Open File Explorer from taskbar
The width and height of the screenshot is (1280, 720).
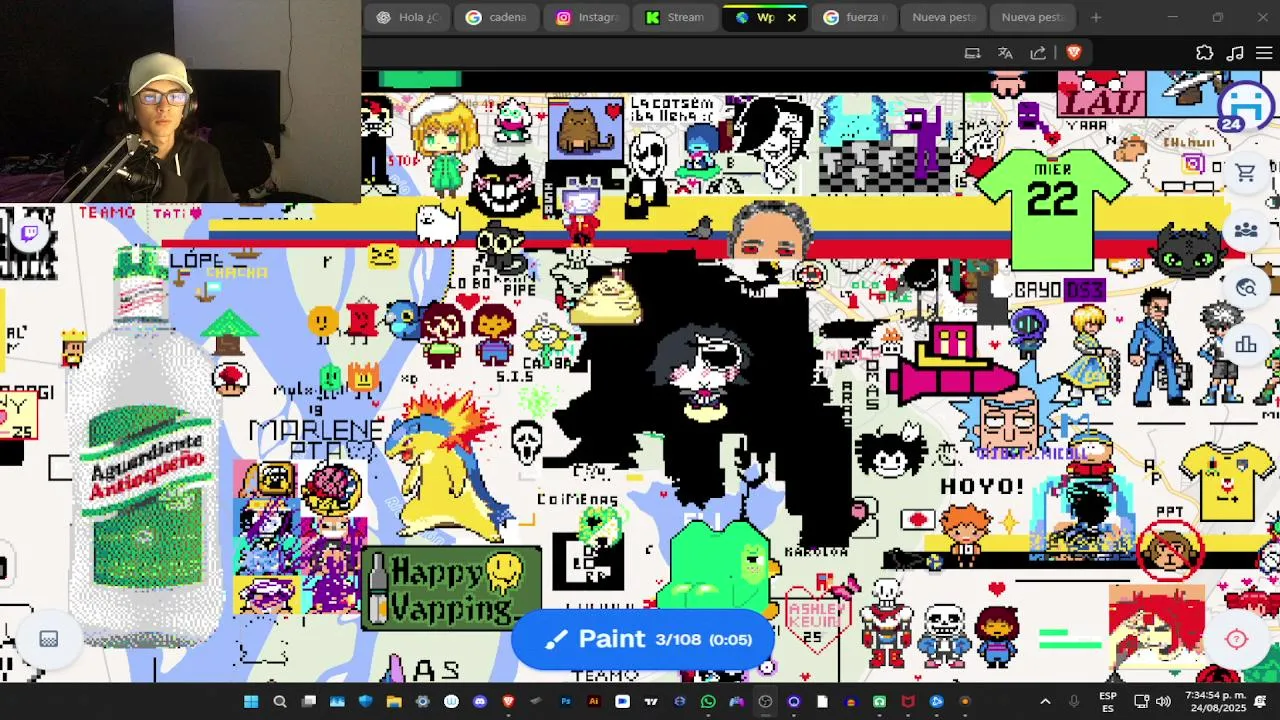394,701
